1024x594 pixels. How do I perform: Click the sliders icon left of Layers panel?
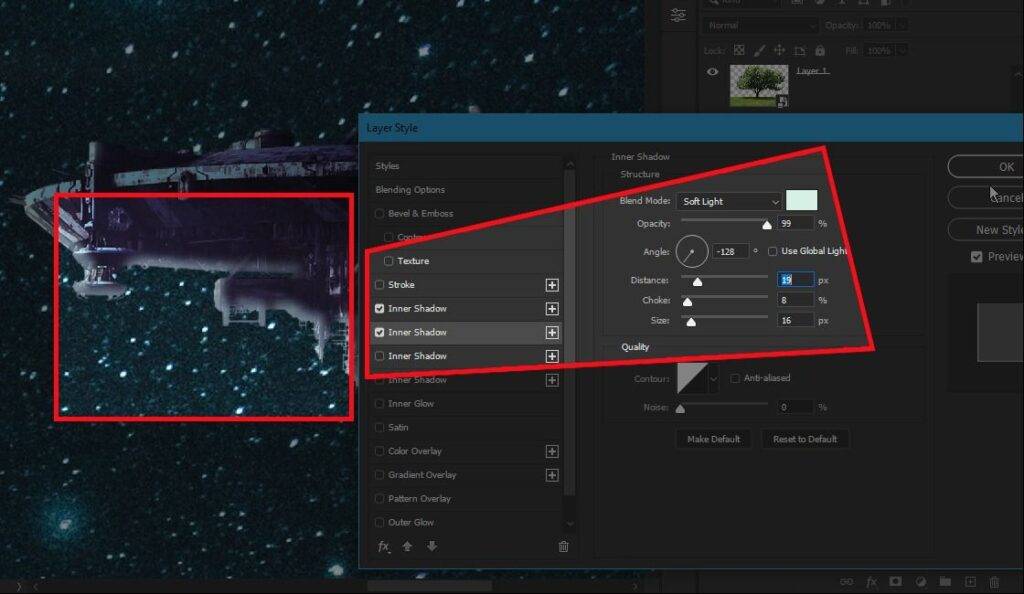(679, 14)
